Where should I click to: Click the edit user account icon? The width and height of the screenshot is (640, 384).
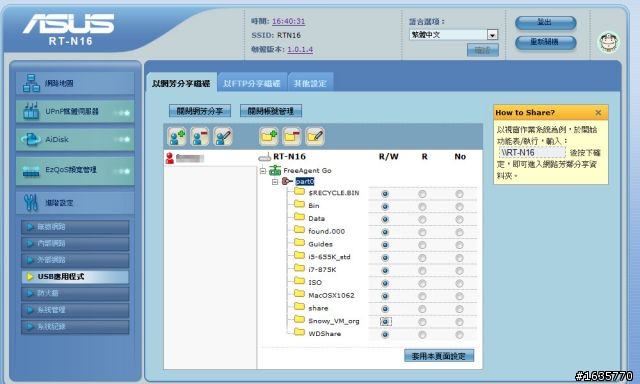(x=223, y=137)
